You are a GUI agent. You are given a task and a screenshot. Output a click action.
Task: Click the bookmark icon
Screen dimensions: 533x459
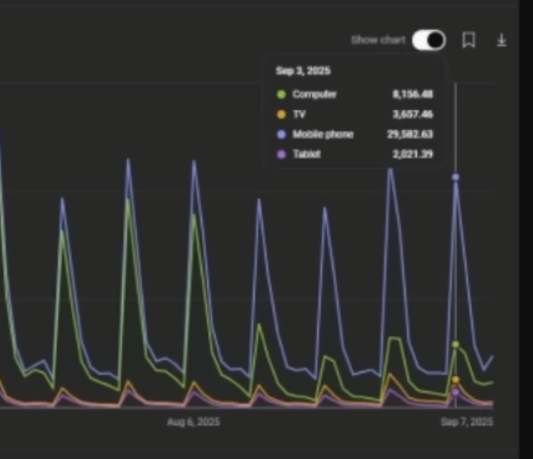pos(468,40)
